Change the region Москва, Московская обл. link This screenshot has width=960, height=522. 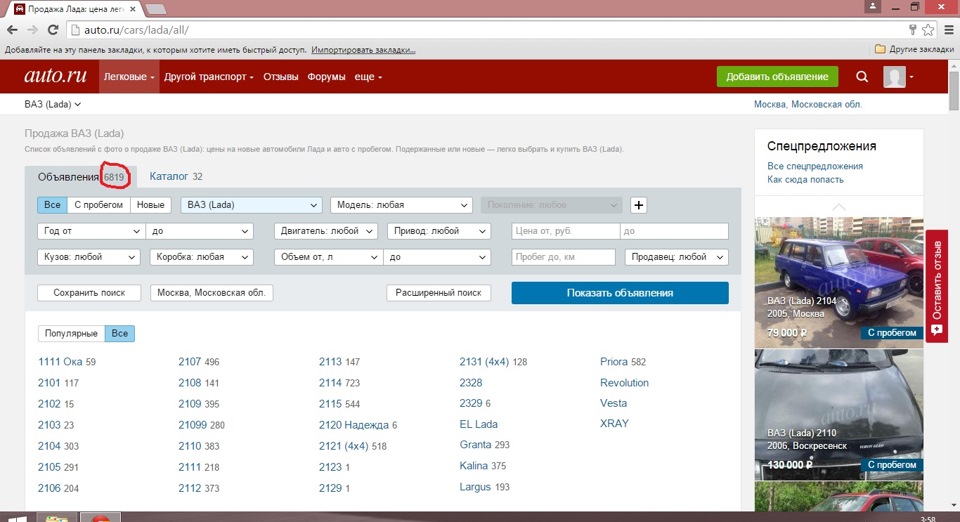pyautogui.click(x=808, y=104)
